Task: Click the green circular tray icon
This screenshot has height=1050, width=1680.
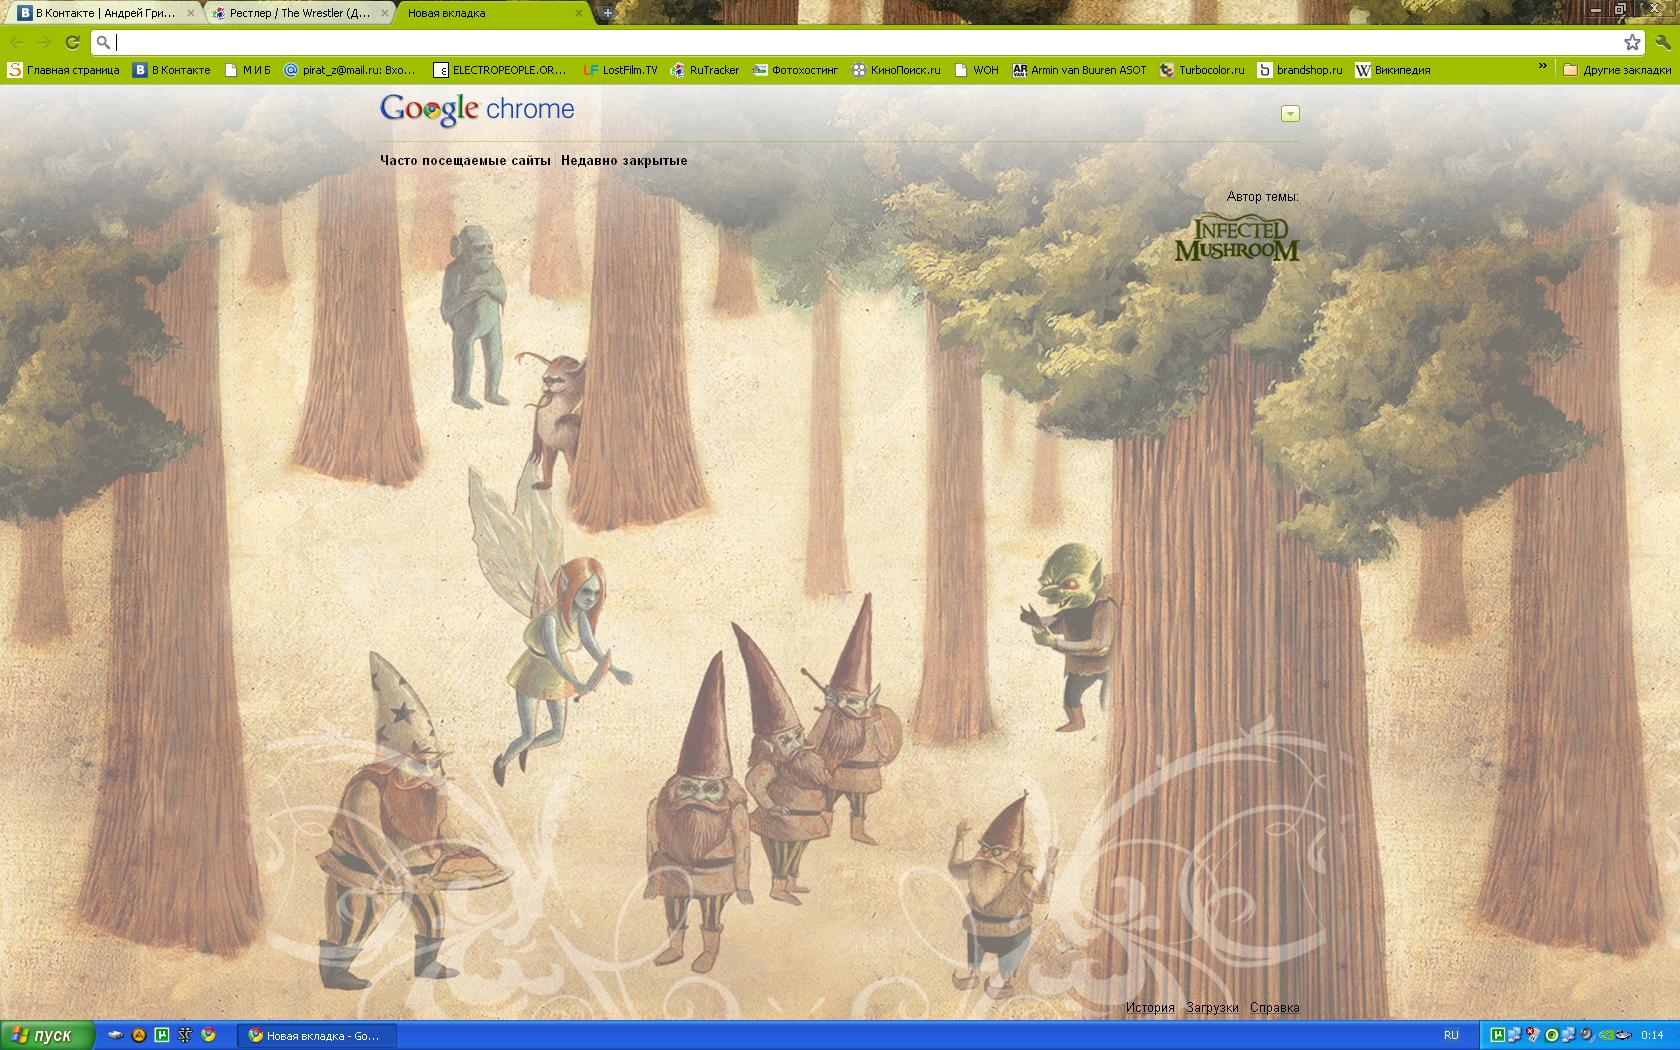Action: [1551, 1035]
